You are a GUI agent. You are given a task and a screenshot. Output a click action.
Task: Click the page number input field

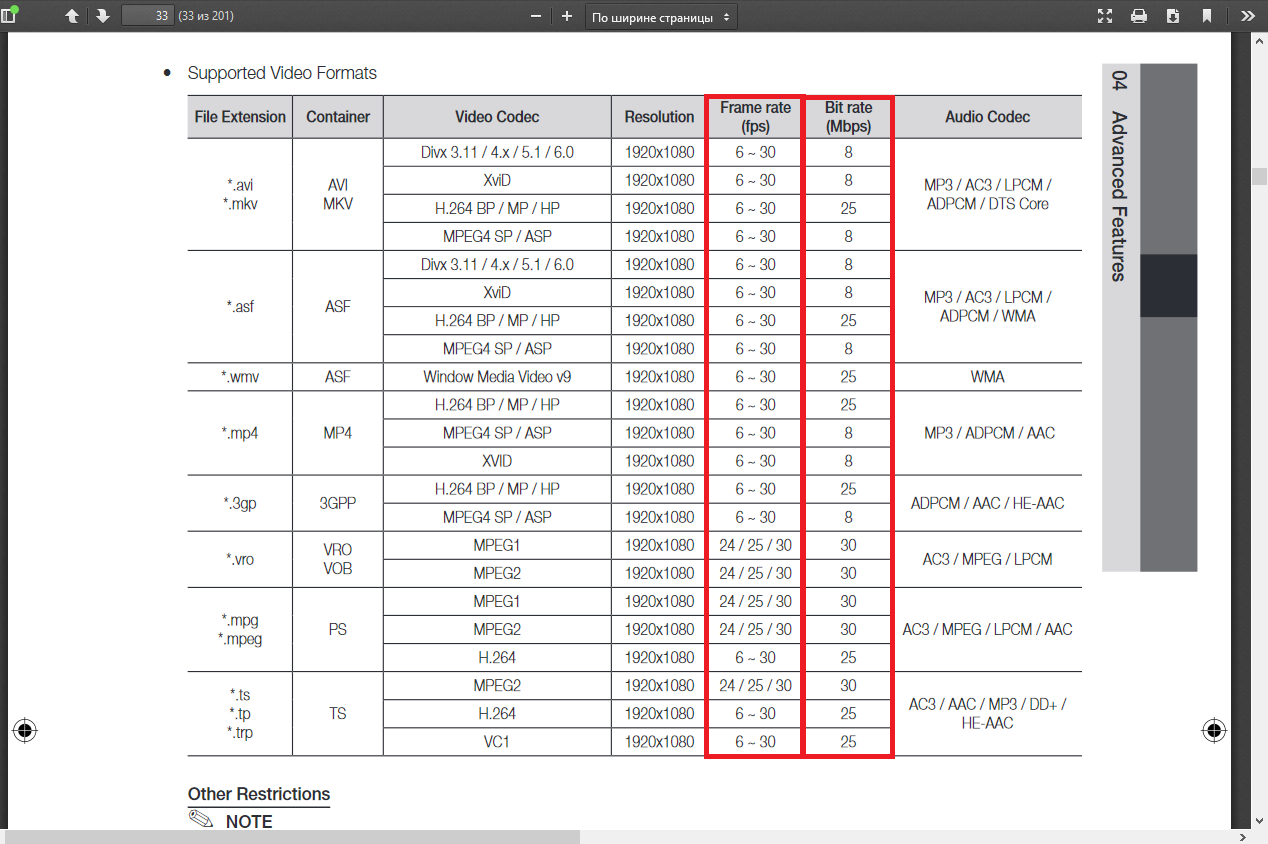tap(147, 16)
